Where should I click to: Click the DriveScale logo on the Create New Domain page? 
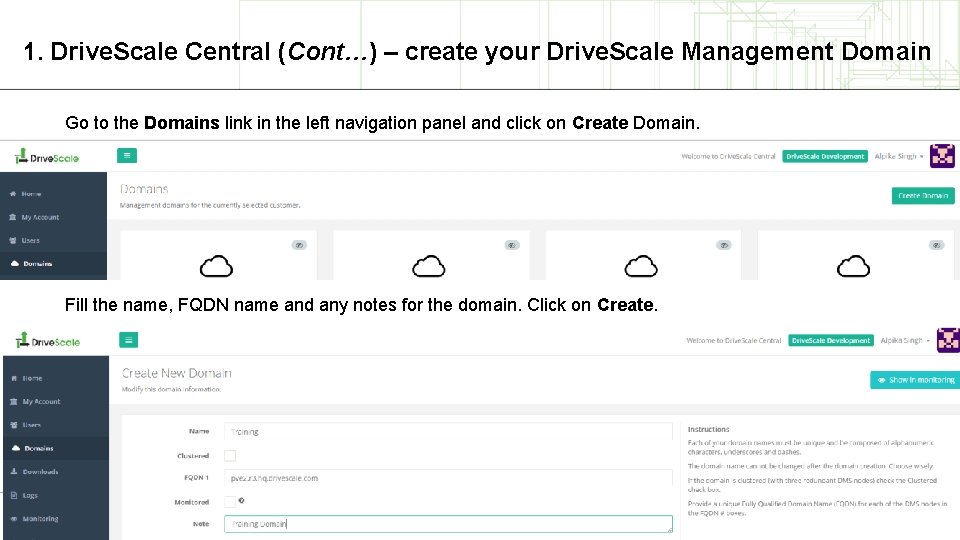48,340
